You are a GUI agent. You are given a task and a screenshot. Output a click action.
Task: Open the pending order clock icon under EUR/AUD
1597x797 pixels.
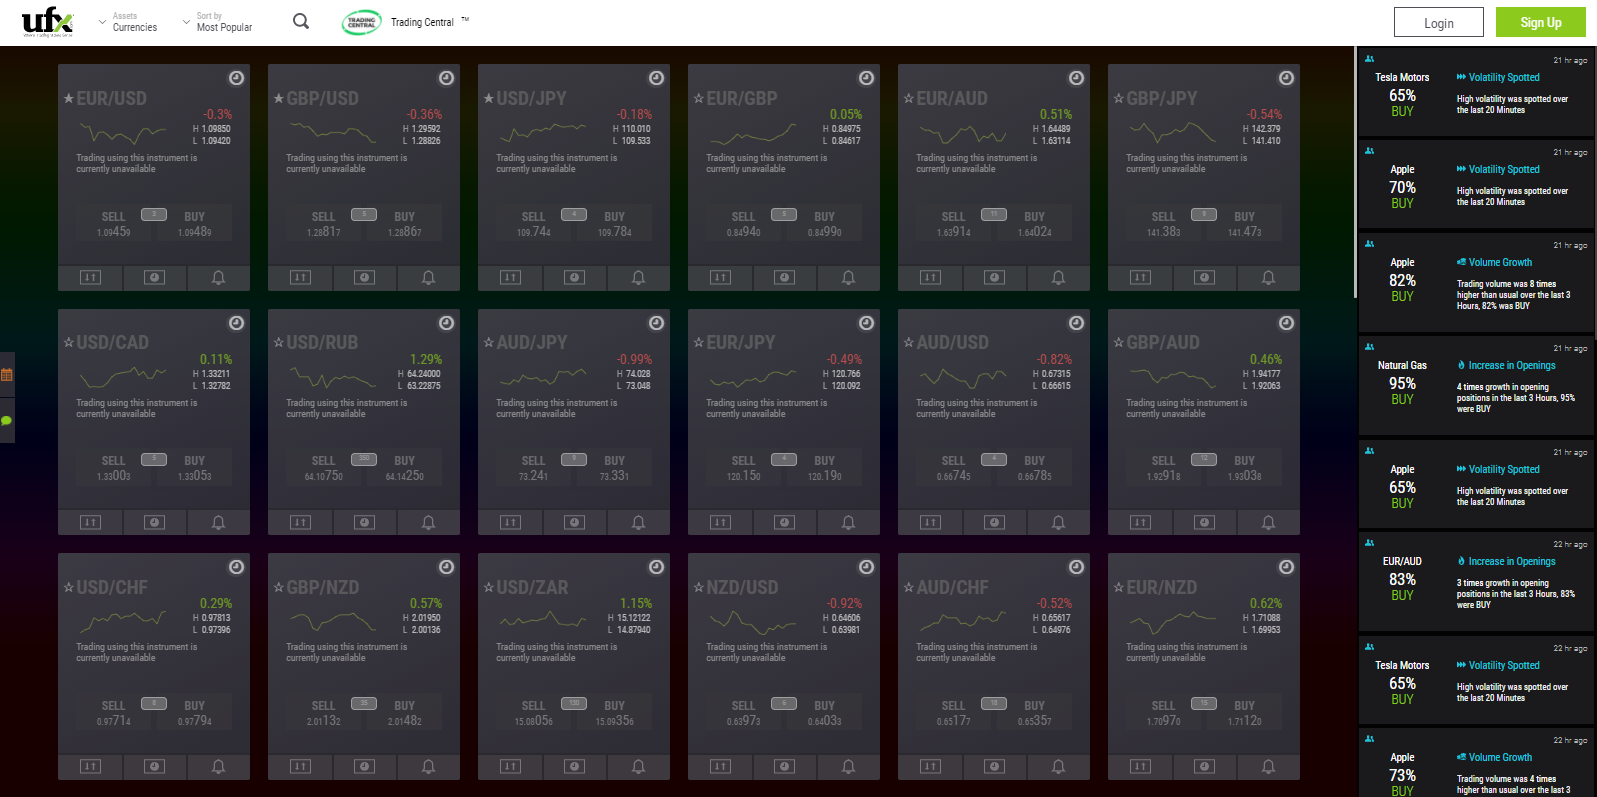coord(994,277)
